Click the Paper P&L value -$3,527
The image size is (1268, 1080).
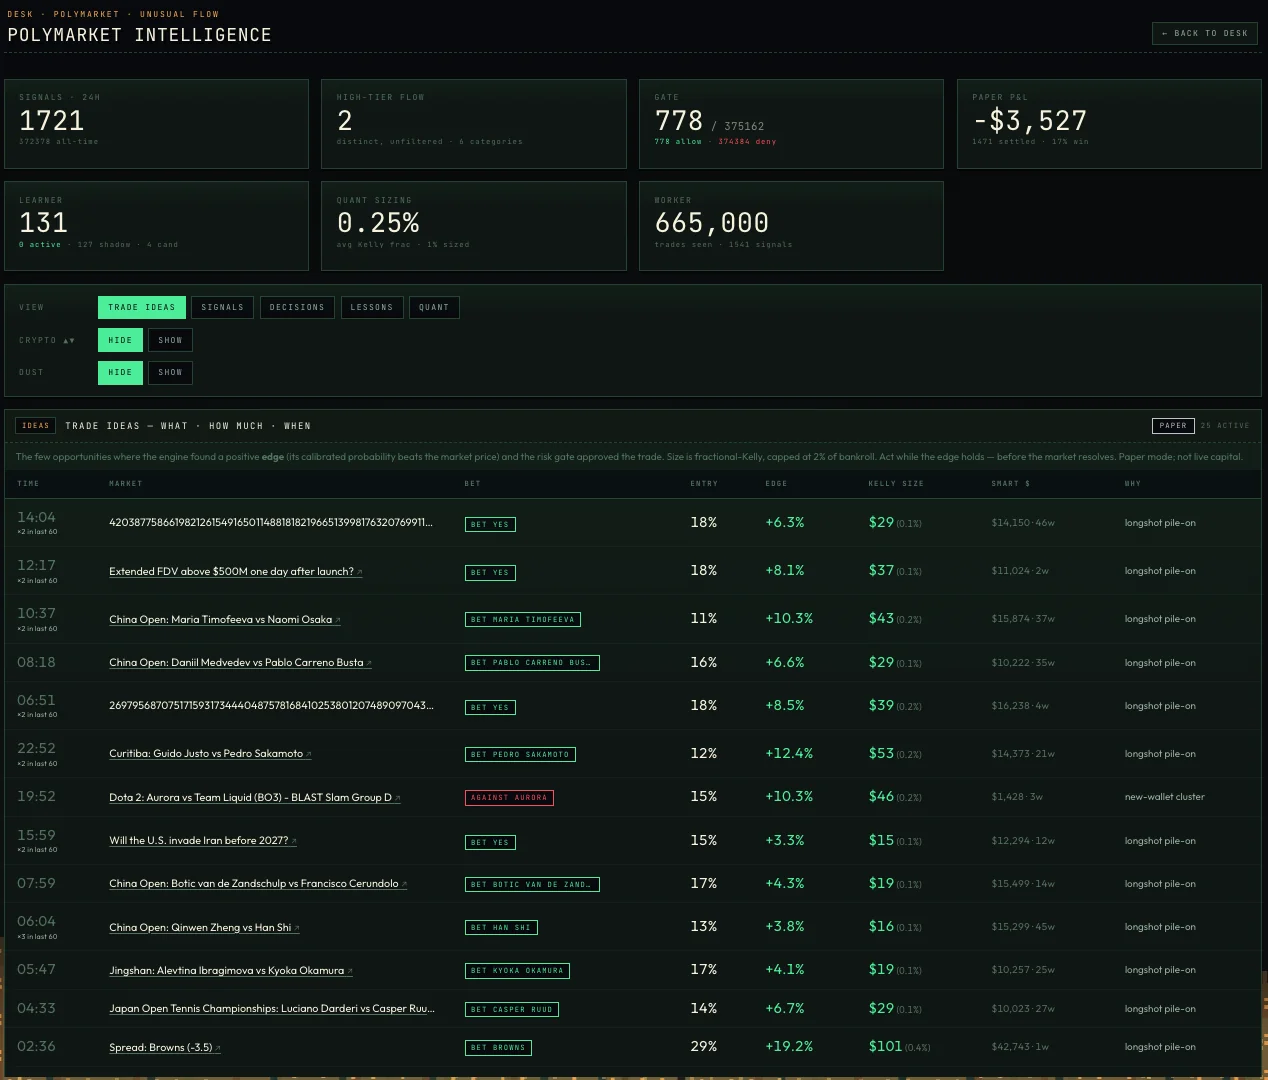(1030, 121)
